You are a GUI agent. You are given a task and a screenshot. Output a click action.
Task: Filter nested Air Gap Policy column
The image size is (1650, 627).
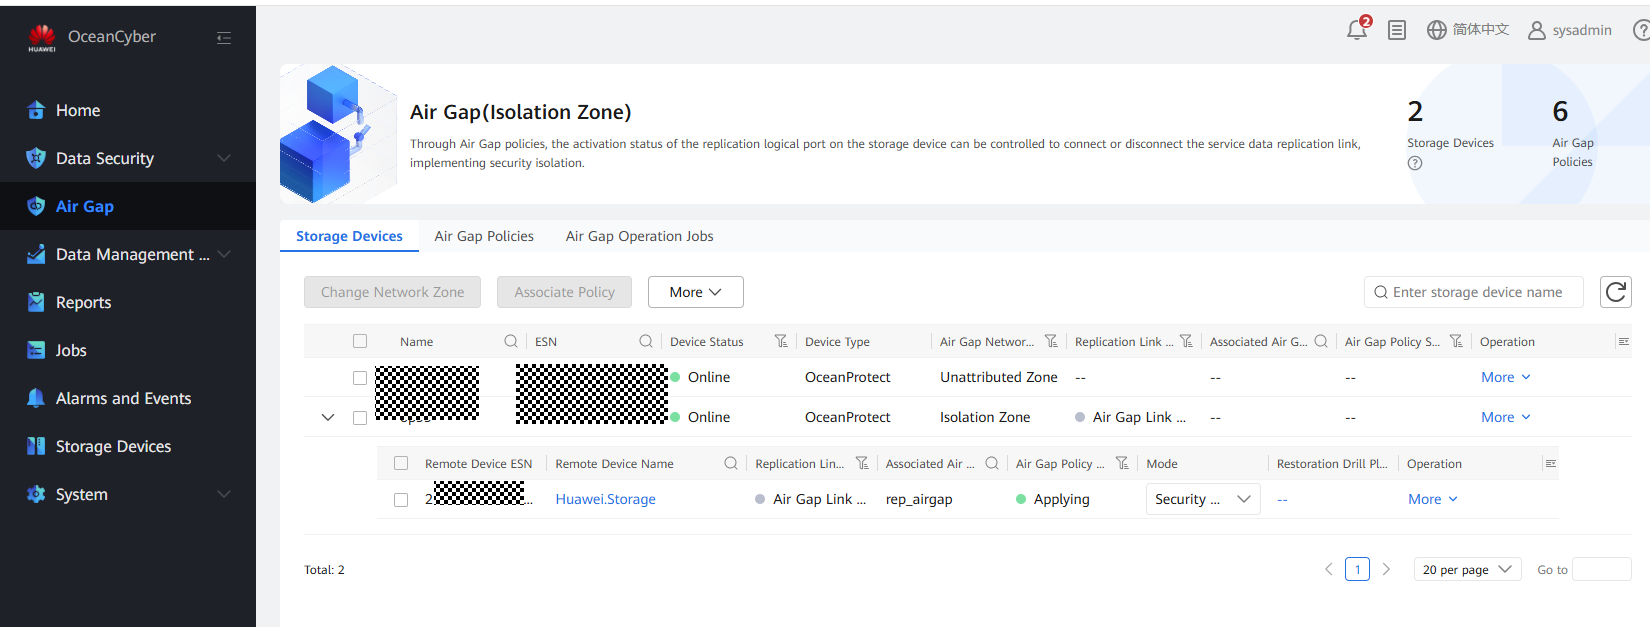1122,463
